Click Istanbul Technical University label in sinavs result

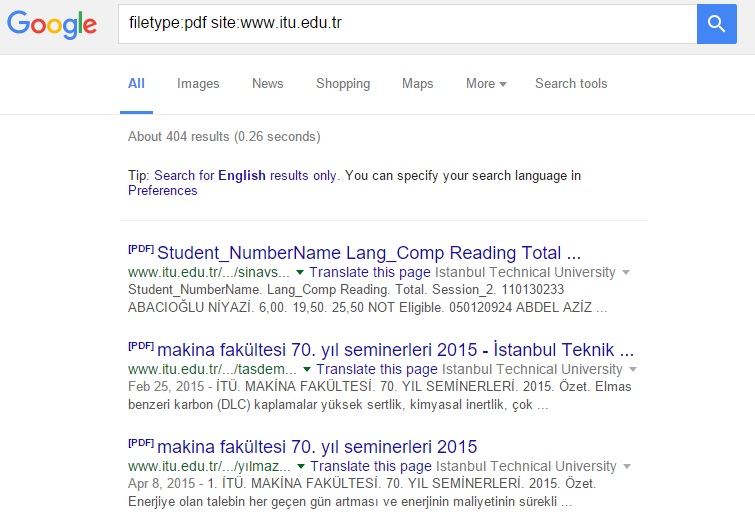(x=525, y=272)
